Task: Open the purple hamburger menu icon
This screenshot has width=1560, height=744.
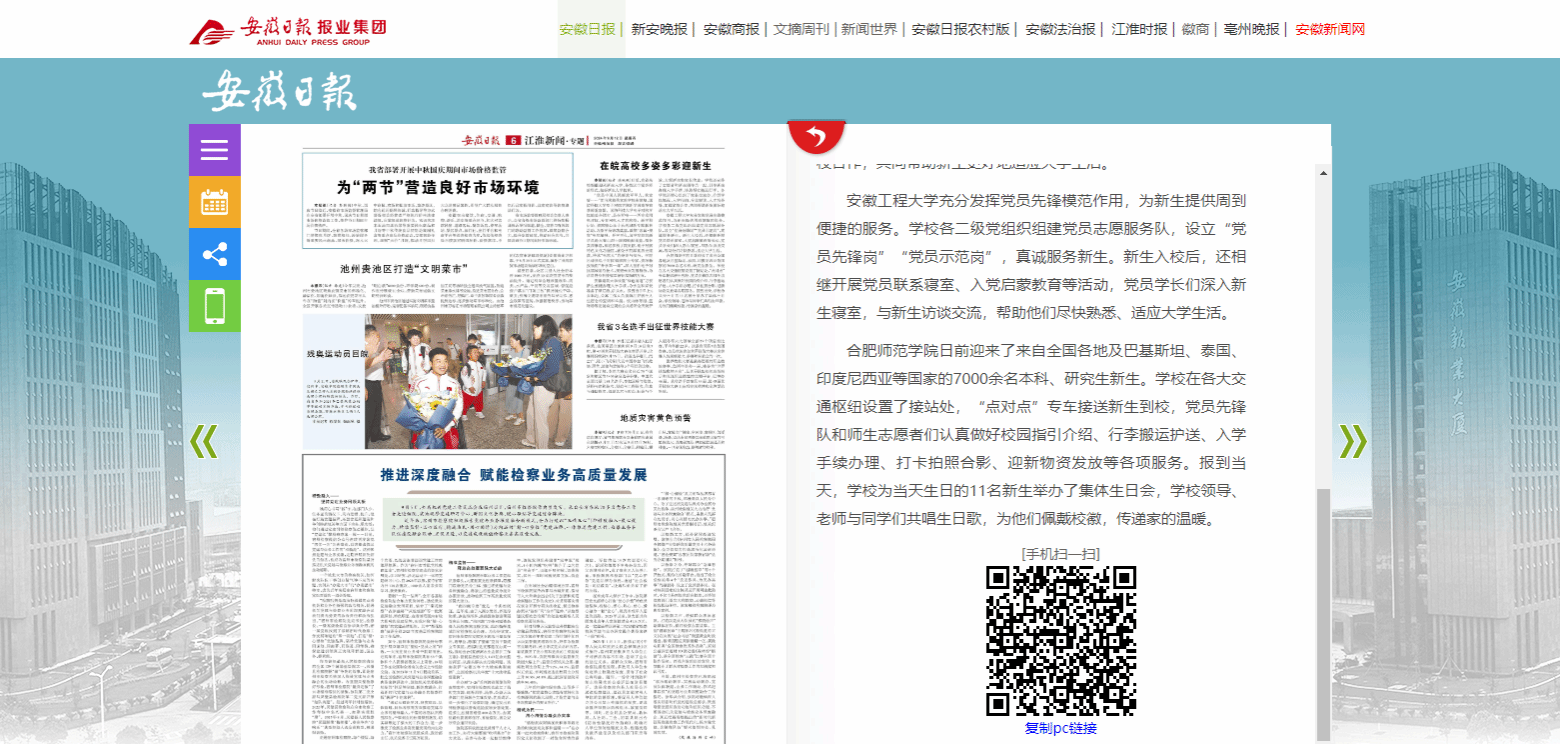Action: (x=215, y=150)
